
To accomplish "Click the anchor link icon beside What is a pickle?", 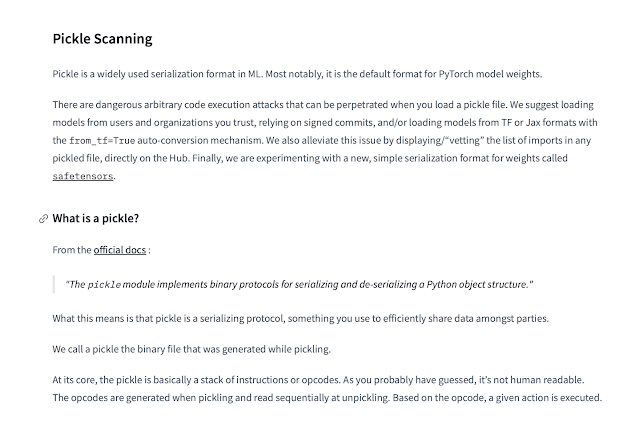I will (43, 219).
